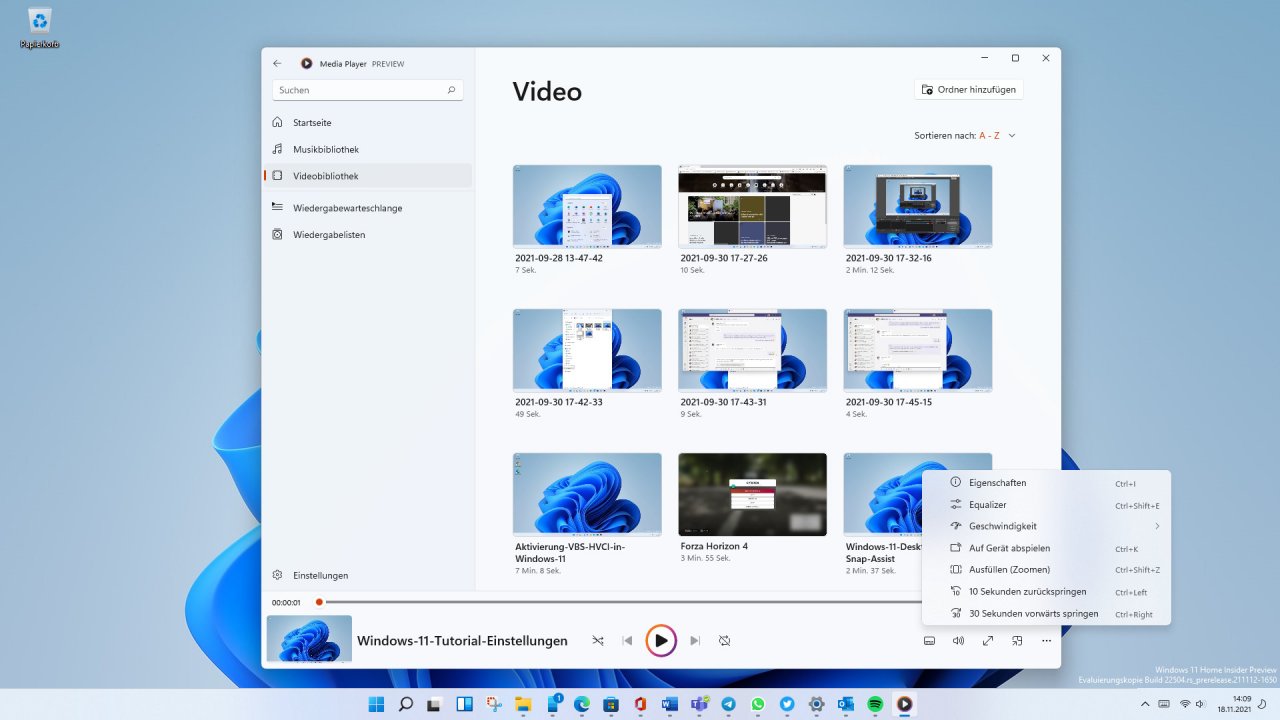Screen dimensions: 1280x720
Task: Open Einstellungen in the sidebar
Action: coord(367,575)
